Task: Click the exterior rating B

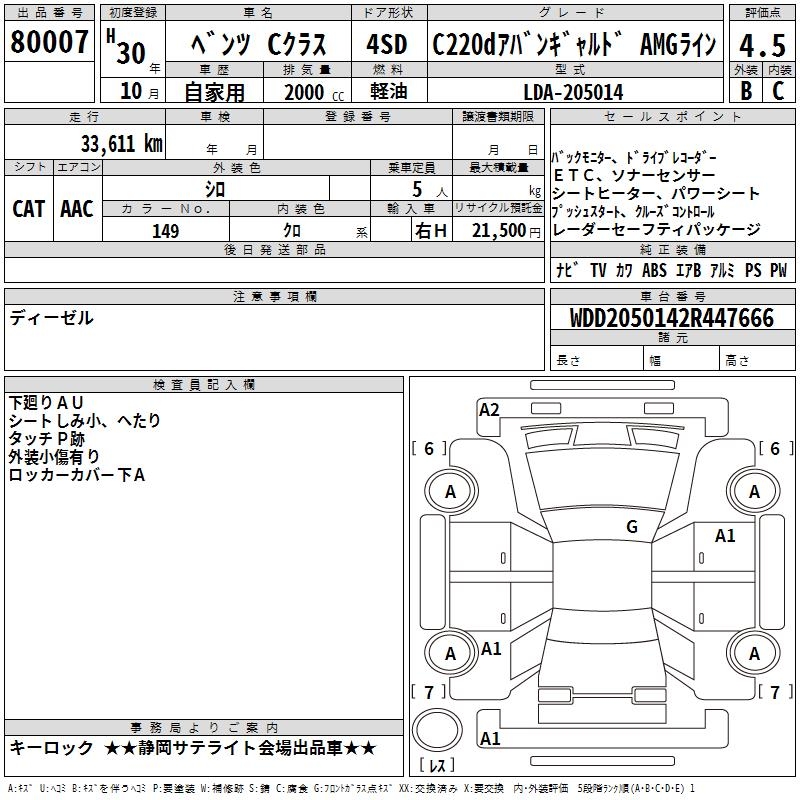Action: click(x=746, y=91)
